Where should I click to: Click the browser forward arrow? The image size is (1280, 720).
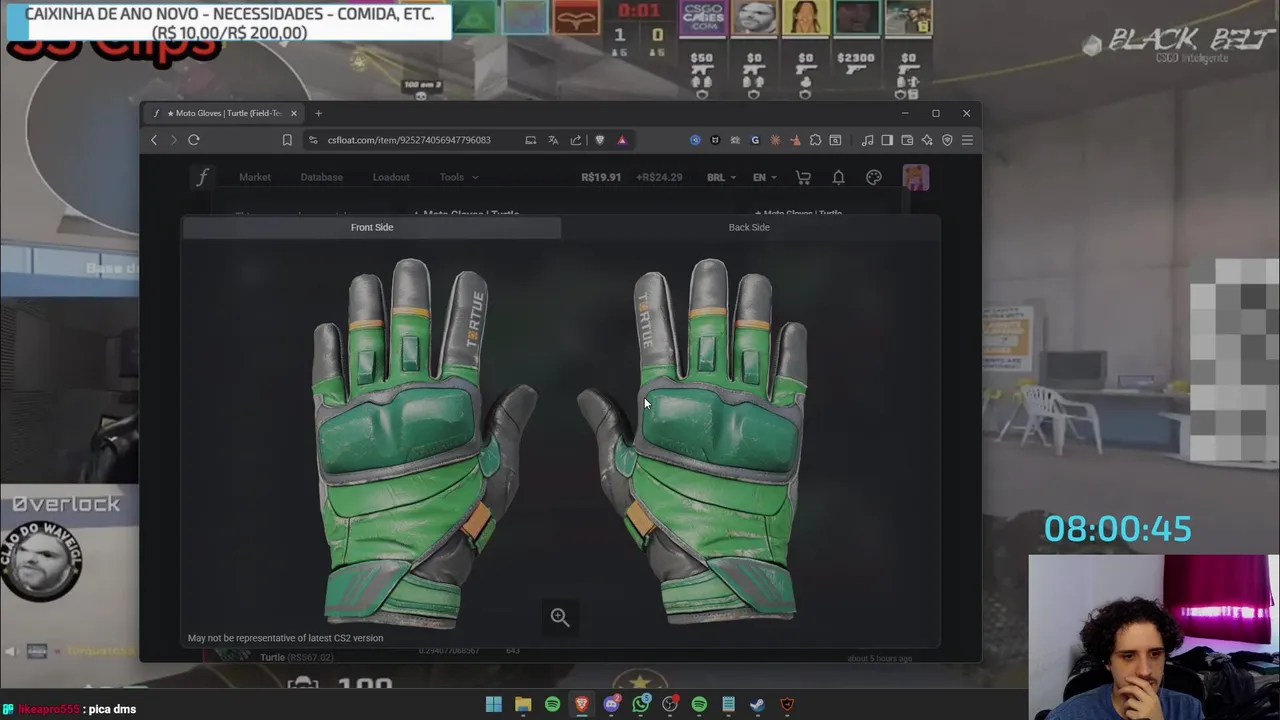point(173,140)
